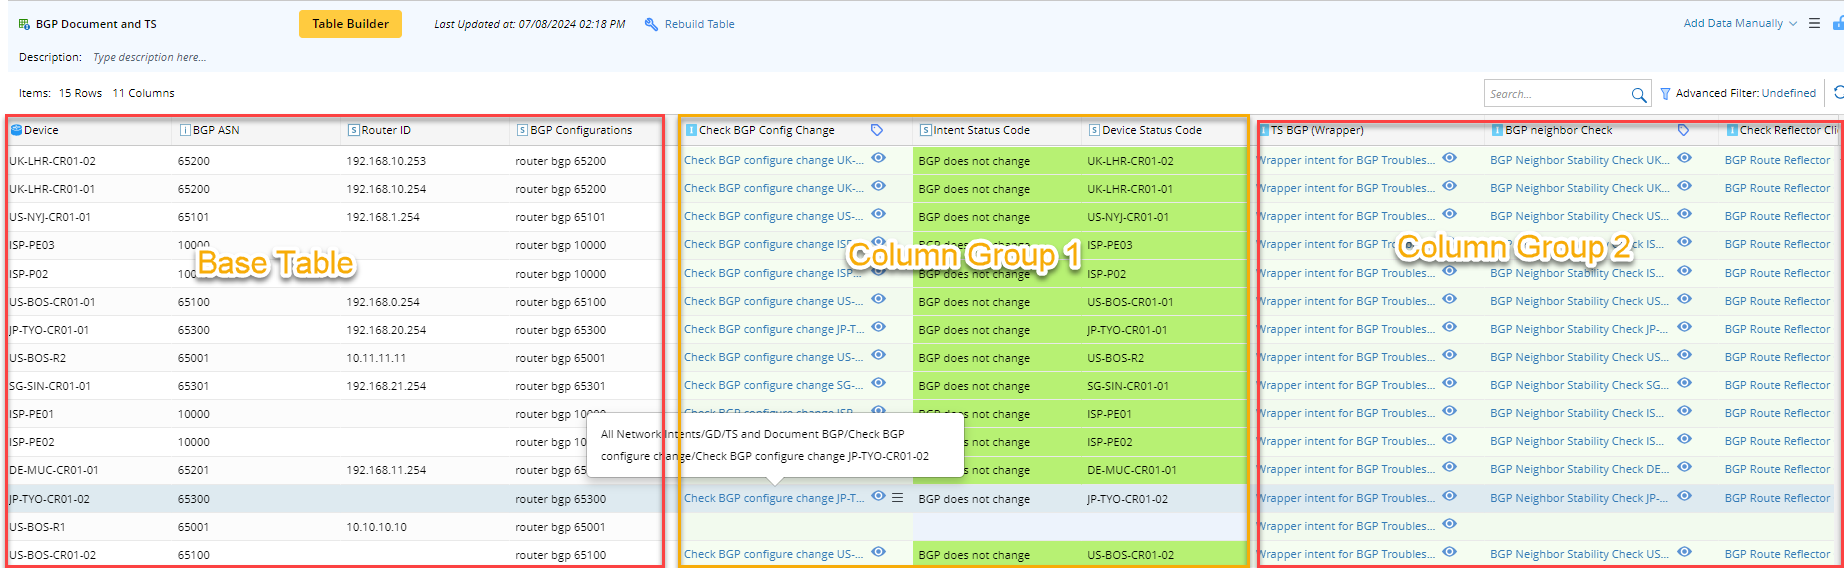Toggle eye icon for Check BGP change in US-NYJ-CR01-01 row
The image size is (1844, 568).
pyautogui.click(x=878, y=214)
